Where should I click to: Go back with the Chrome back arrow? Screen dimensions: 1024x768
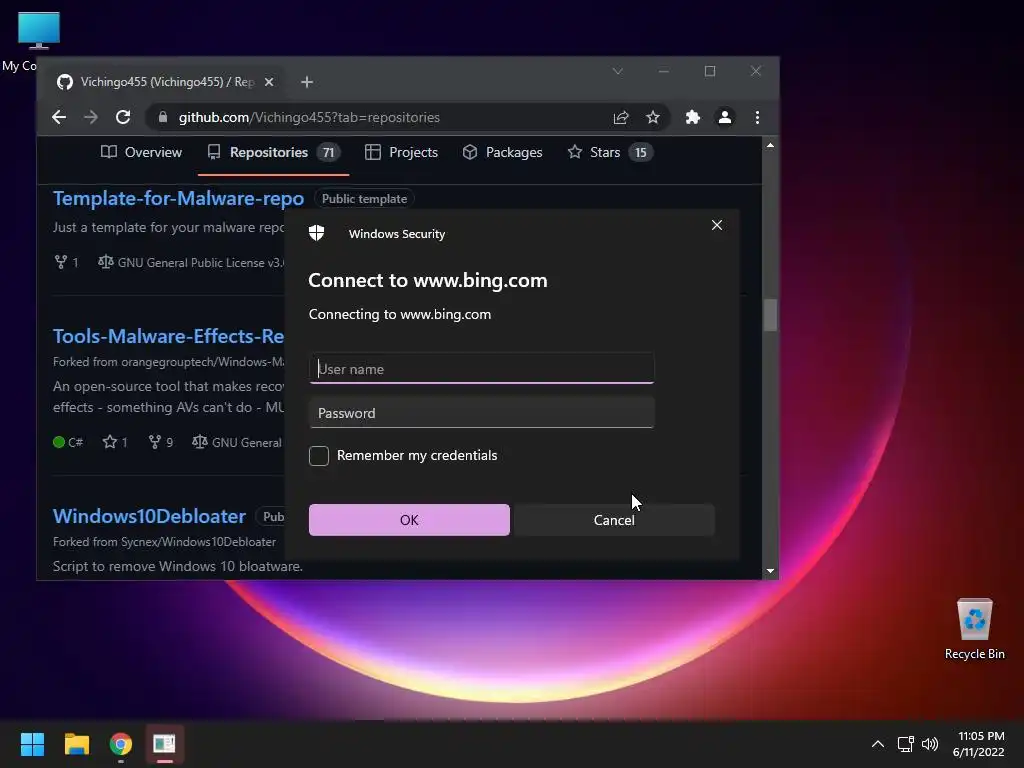pyautogui.click(x=59, y=118)
